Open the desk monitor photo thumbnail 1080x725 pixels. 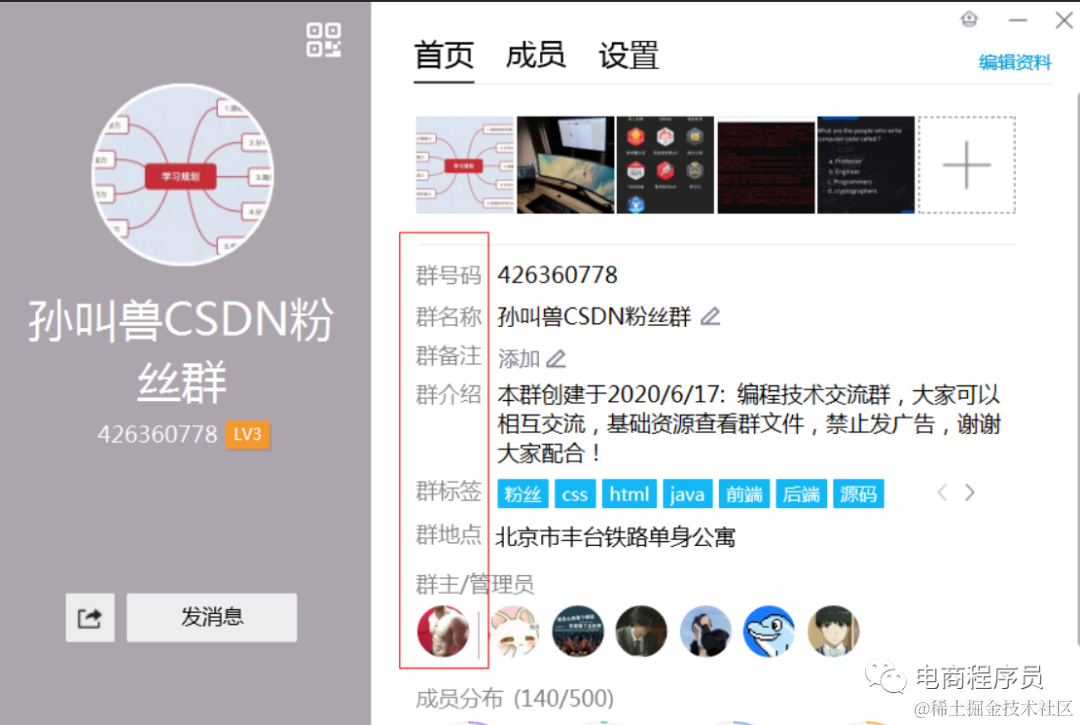[x=565, y=165]
